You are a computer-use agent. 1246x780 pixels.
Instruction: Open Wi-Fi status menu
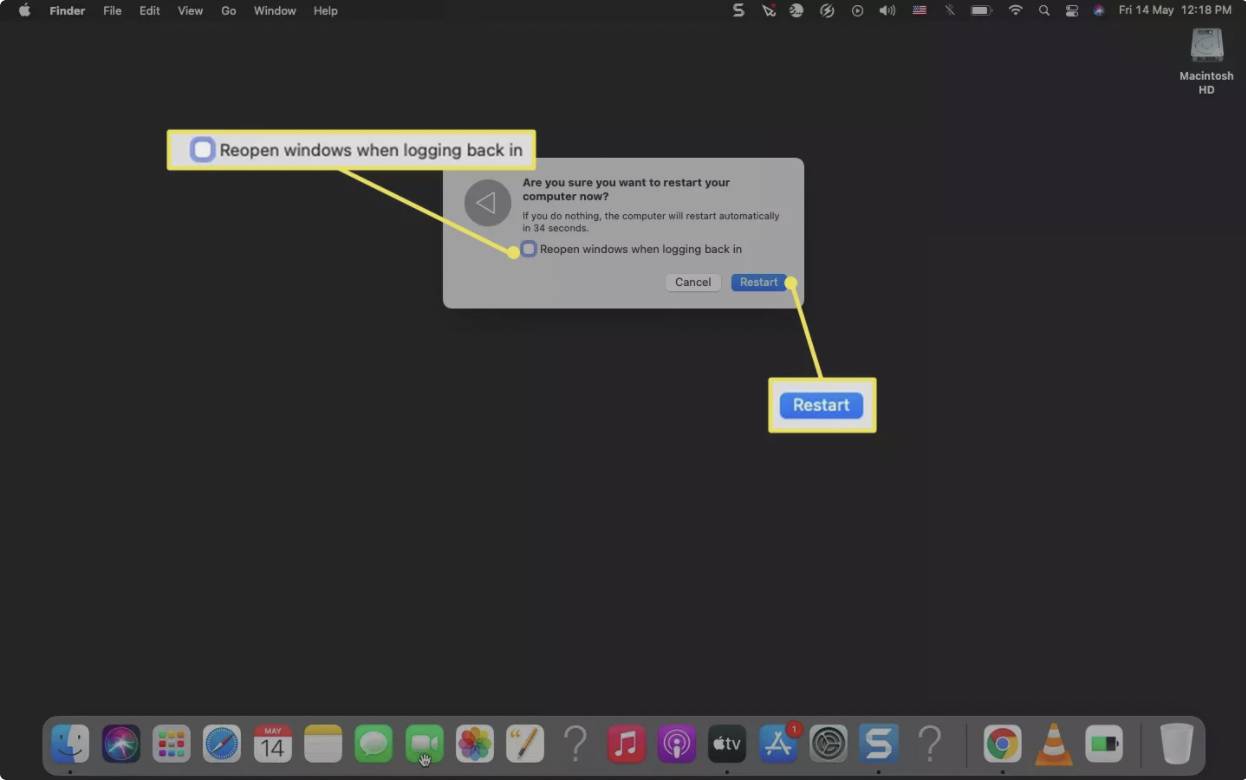pyautogui.click(x=1015, y=11)
